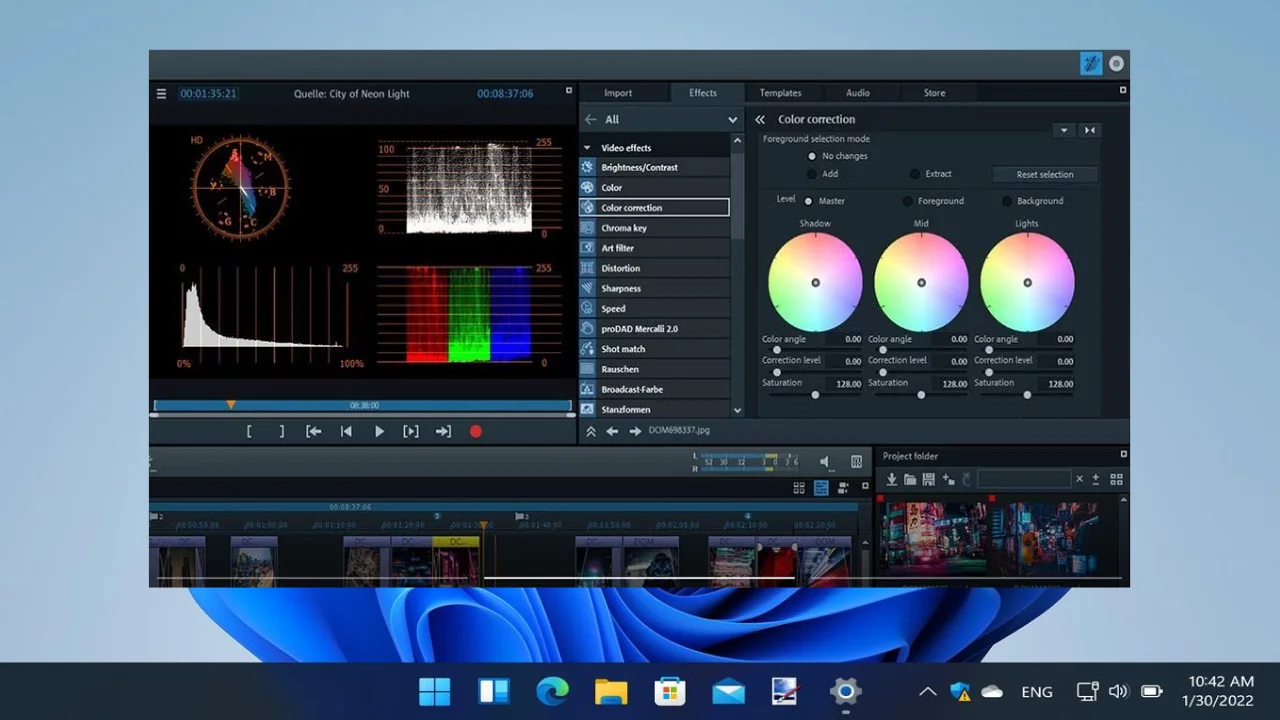Screen dimensions: 1280x720
Task: Switch to the Effects tab
Action: pyautogui.click(x=703, y=93)
